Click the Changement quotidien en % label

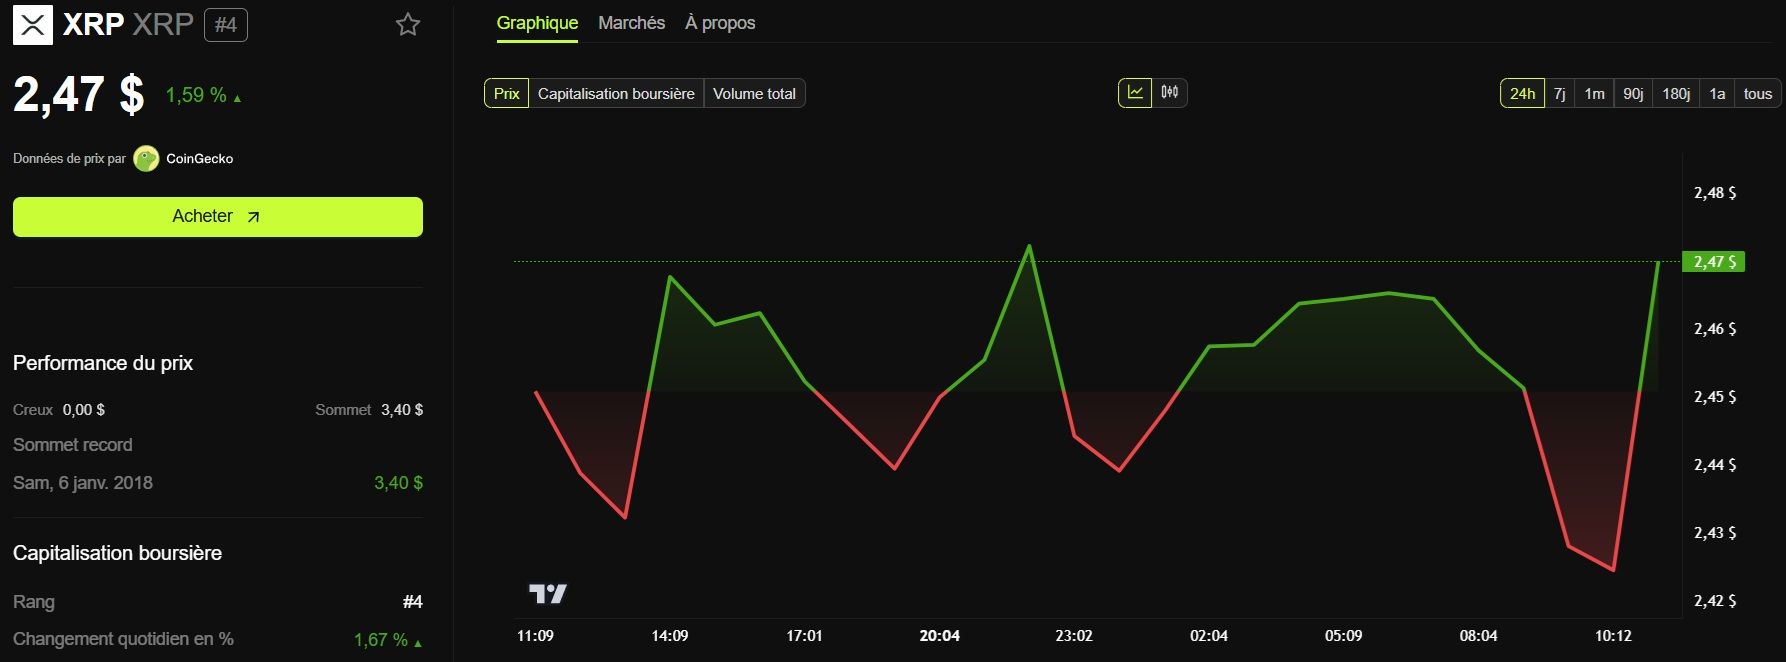pyautogui.click(x=123, y=639)
